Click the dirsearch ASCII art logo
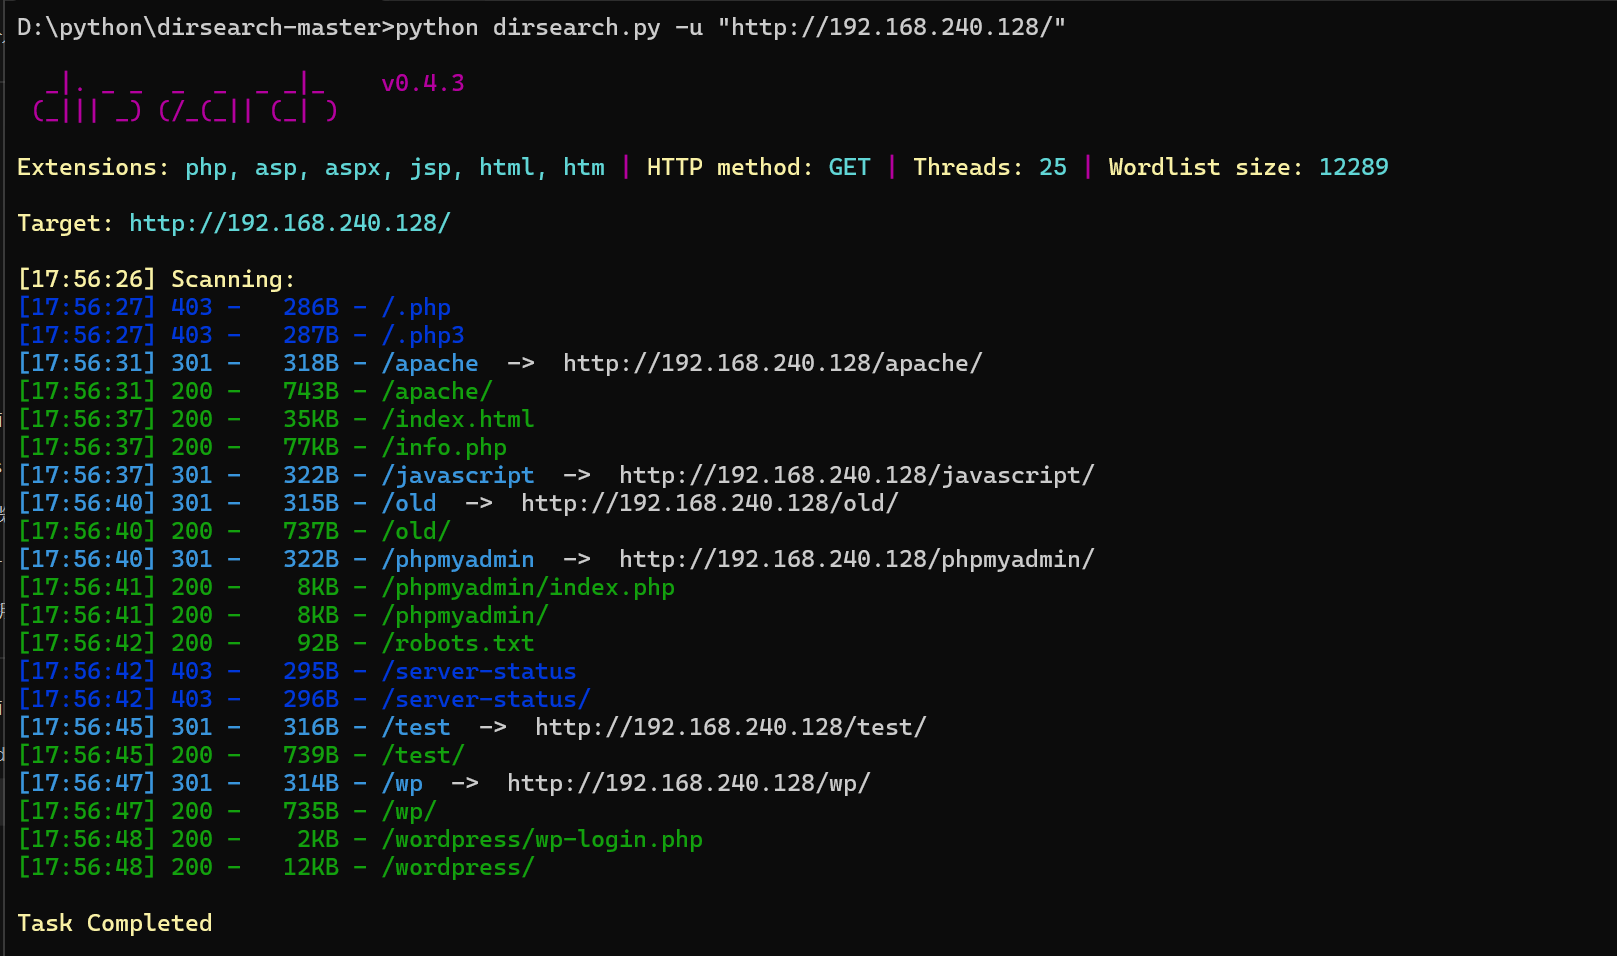The image size is (1617, 956). [185, 97]
